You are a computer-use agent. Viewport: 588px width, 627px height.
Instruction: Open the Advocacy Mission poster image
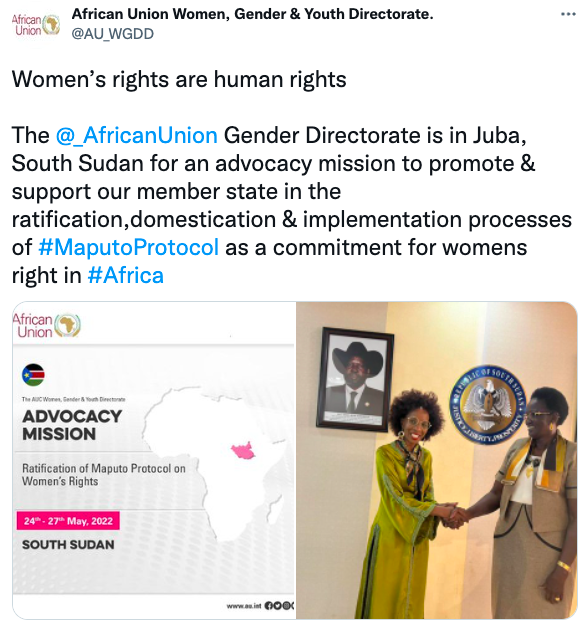pyautogui.click(x=154, y=460)
